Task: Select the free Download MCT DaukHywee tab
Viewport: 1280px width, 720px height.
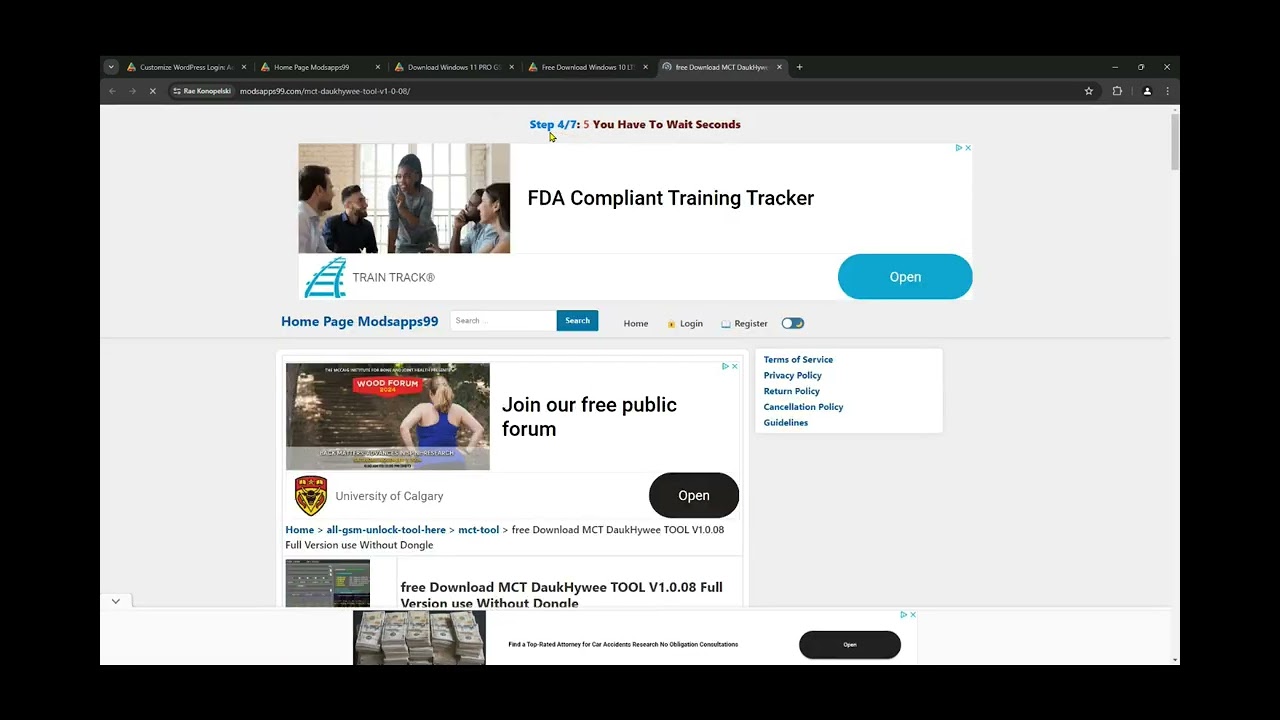Action: (x=721, y=67)
